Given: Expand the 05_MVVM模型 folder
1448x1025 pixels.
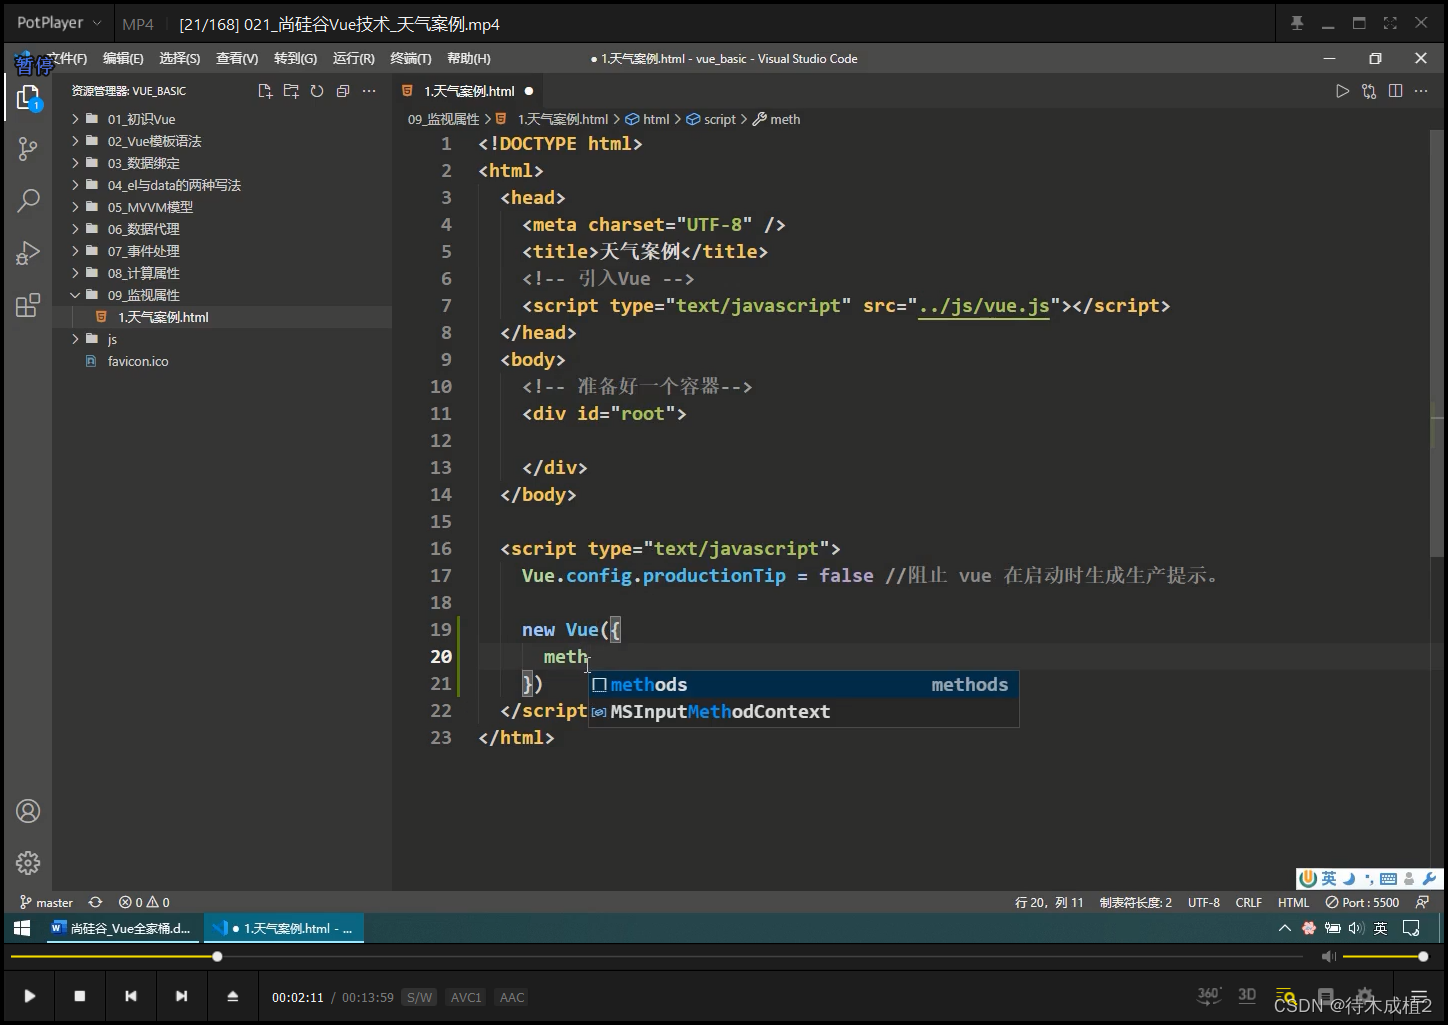Looking at the screenshot, I should point(222,207).
